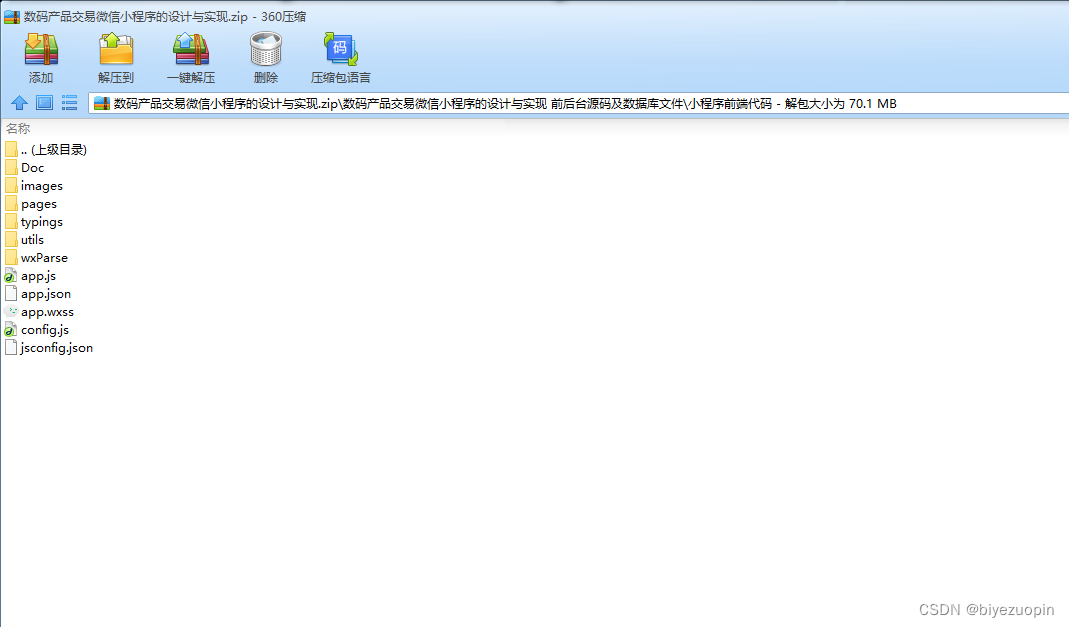Click the config.js file icon
This screenshot has width=1069, height=627.
(11, 330)
